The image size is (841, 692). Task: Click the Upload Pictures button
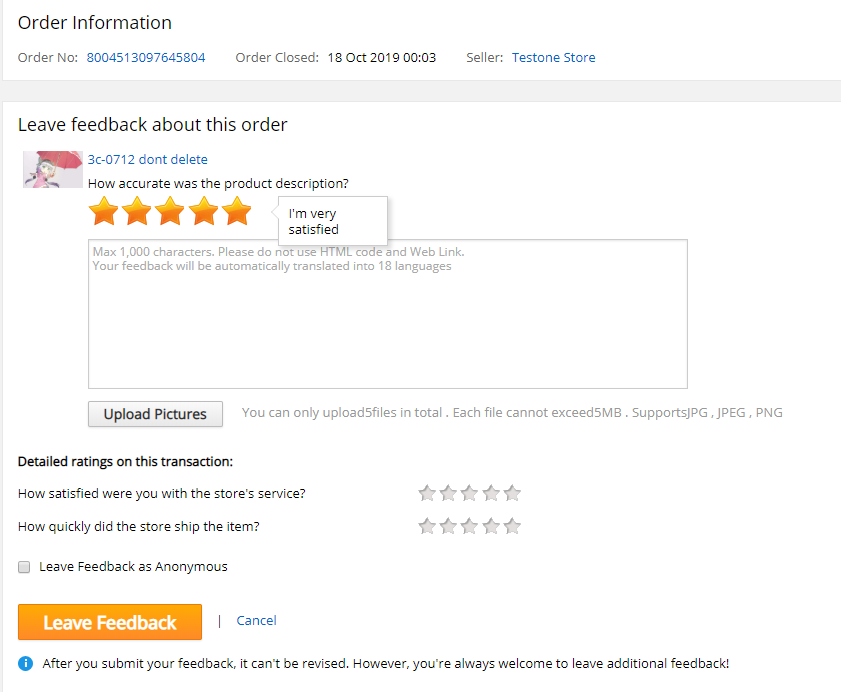[155, 414]
